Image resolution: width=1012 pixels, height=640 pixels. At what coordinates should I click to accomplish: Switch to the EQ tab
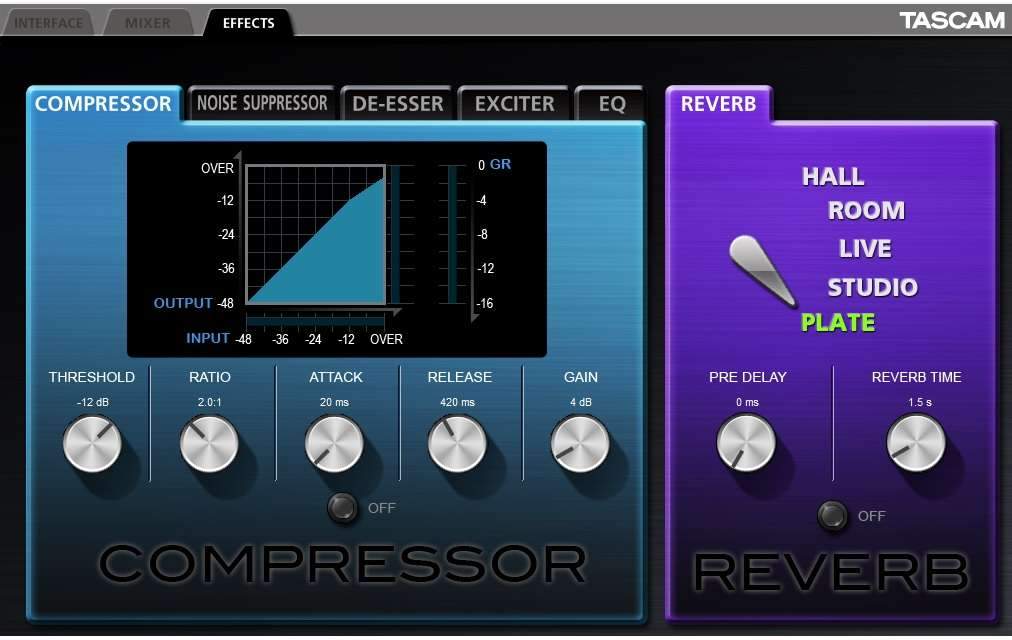[611, 103]
